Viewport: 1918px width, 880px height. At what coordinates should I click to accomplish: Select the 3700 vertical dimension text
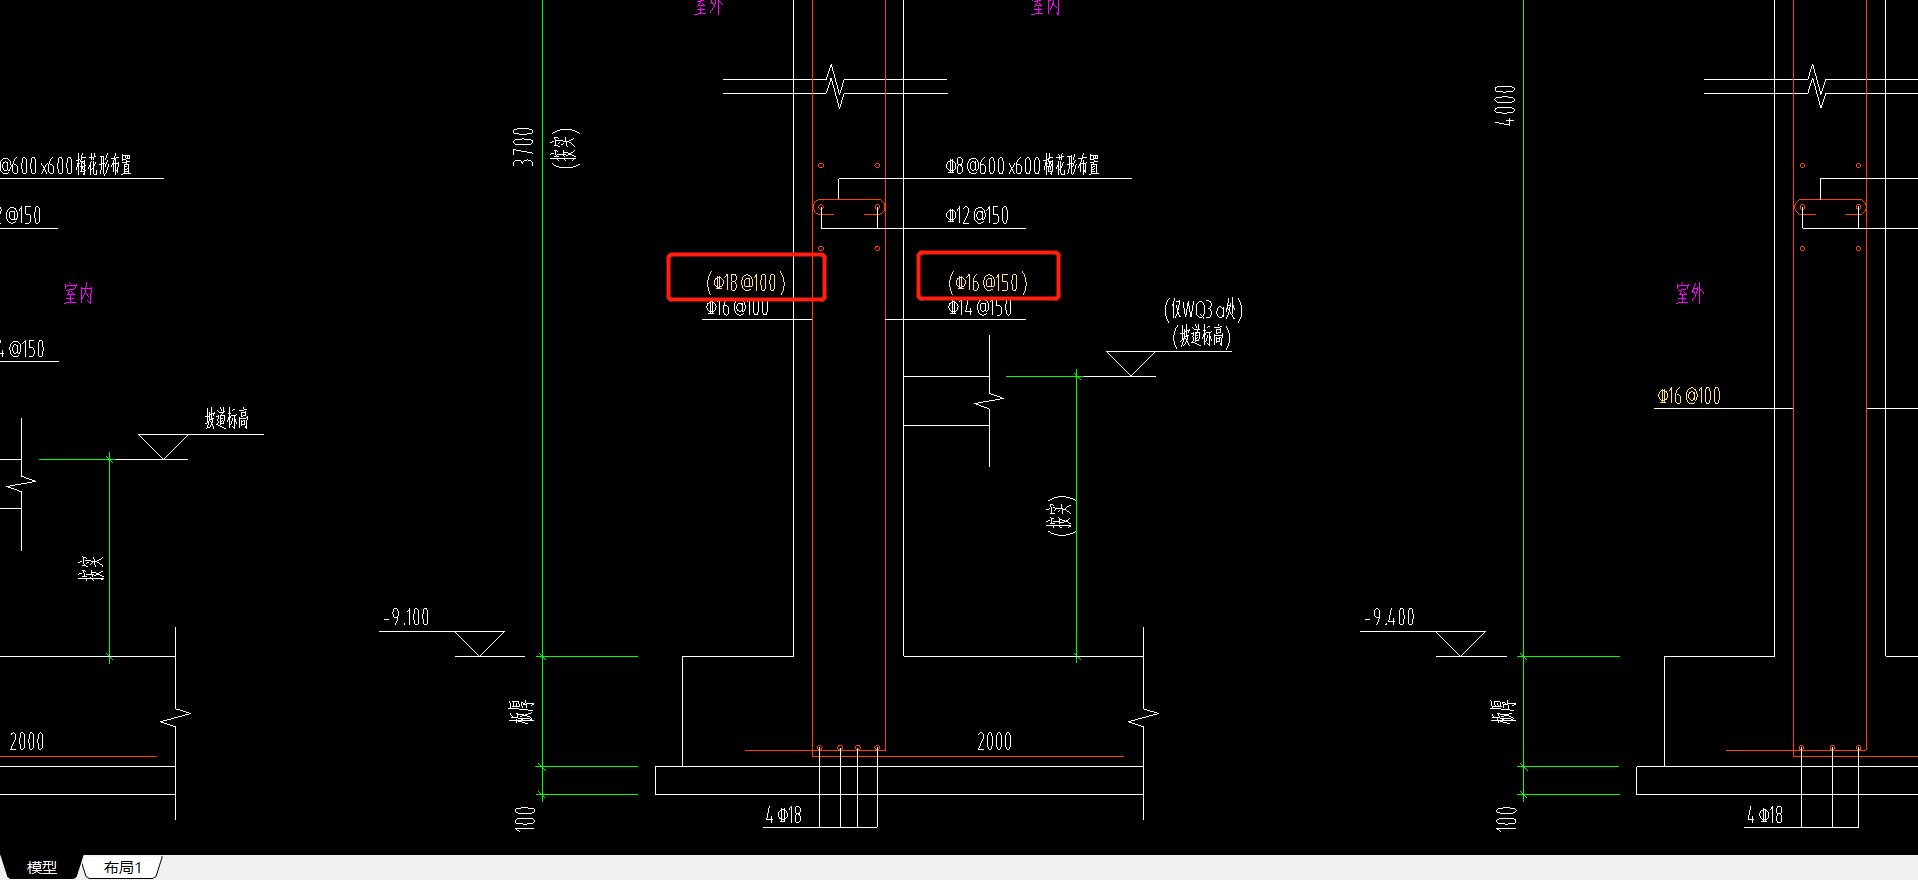pos(524,146)
